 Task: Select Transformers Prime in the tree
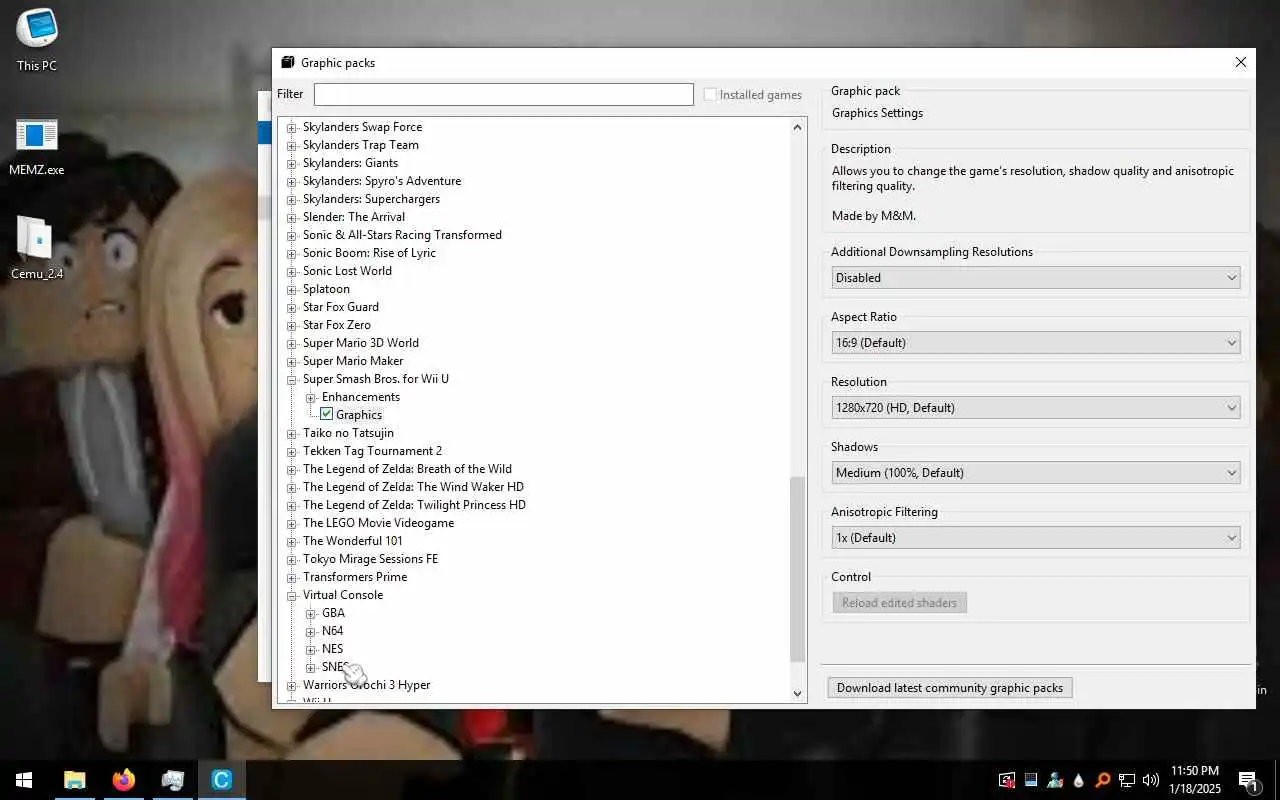click(355, 577)
